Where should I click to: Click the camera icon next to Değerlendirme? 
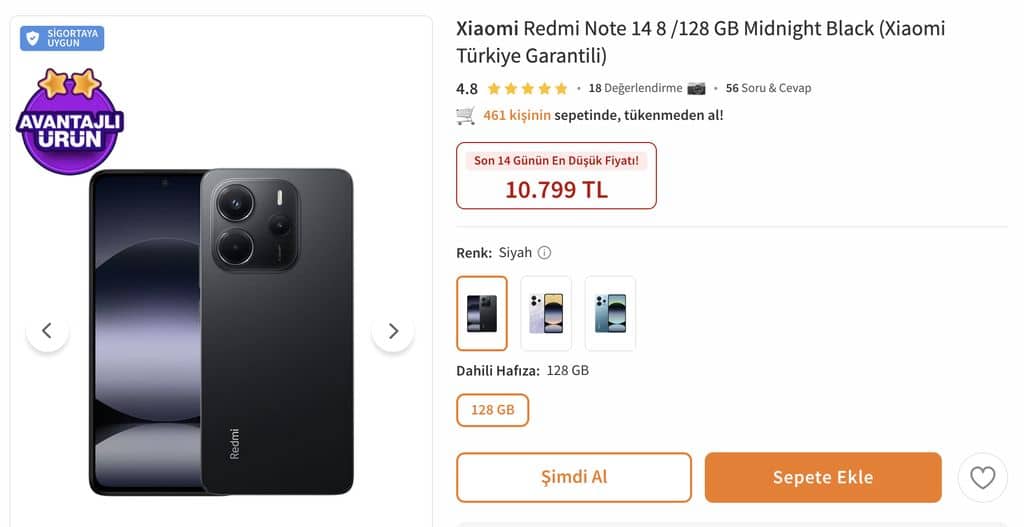pyautogui.click(x=696, y=88)
